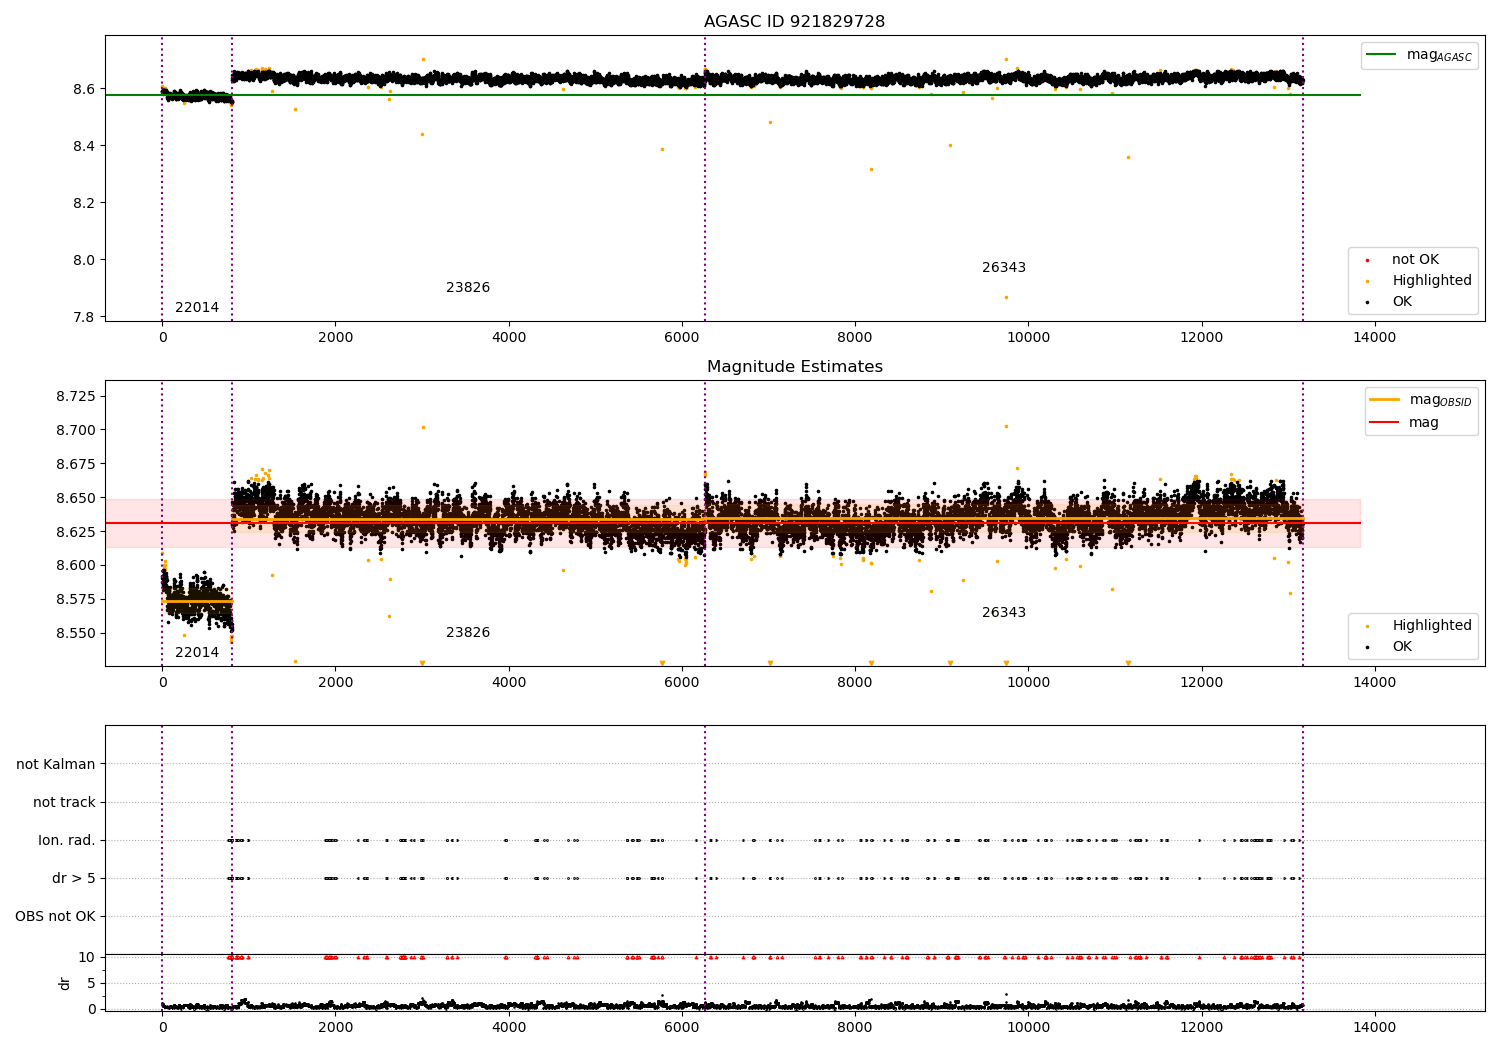Click the plot title AGASC ID 921829728
Image resolution: width=1500 pixels, height=1050 pixels.
point(794,22)
